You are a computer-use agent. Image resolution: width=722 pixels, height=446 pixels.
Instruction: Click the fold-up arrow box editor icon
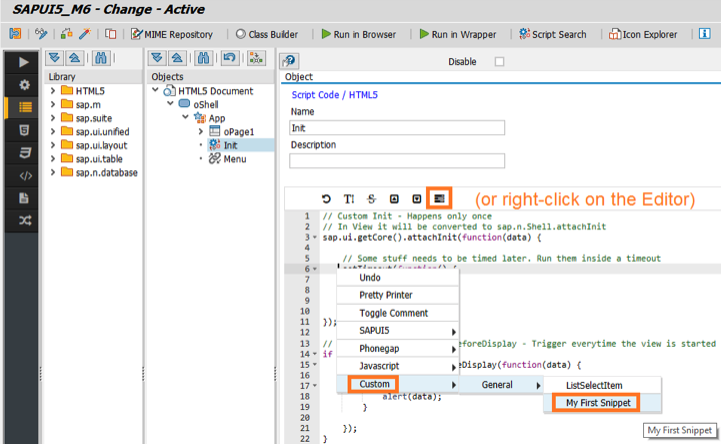click(394, 198)
